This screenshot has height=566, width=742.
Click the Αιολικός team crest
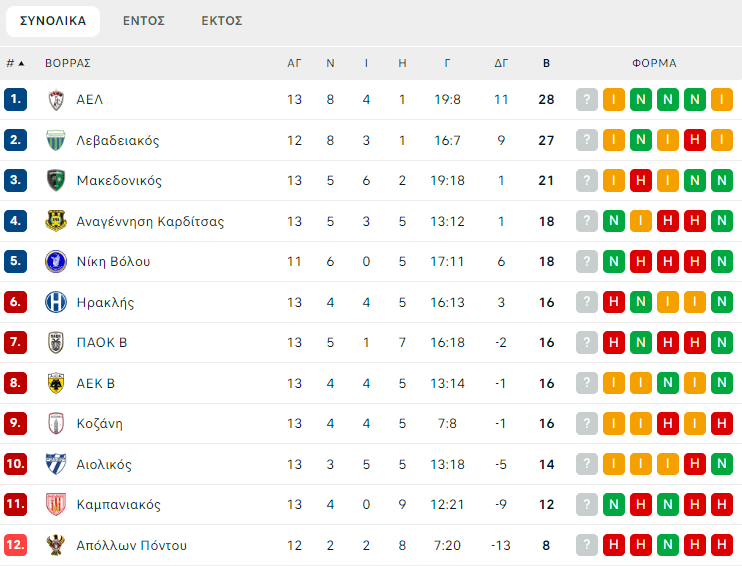(x=56, y=464)
